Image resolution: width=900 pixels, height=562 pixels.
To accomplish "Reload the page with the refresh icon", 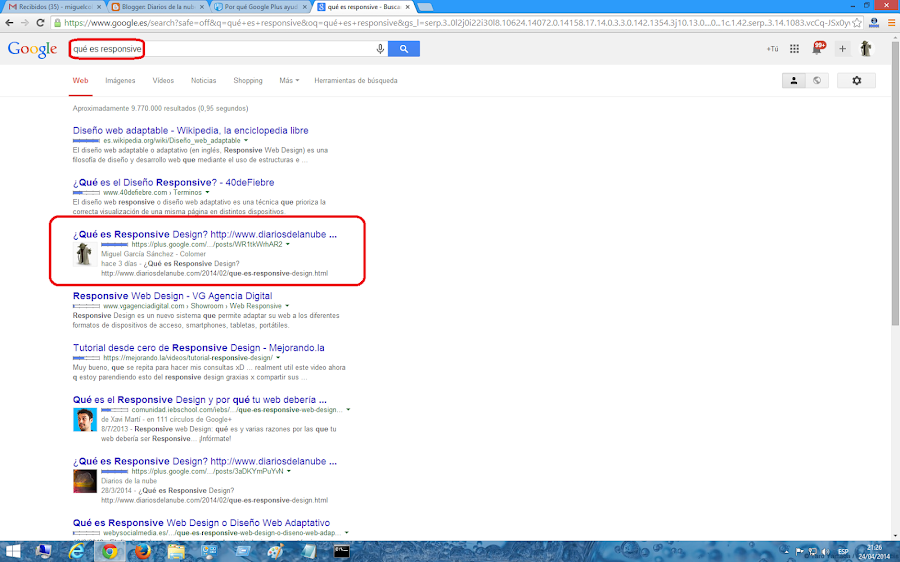I will 40,23.
